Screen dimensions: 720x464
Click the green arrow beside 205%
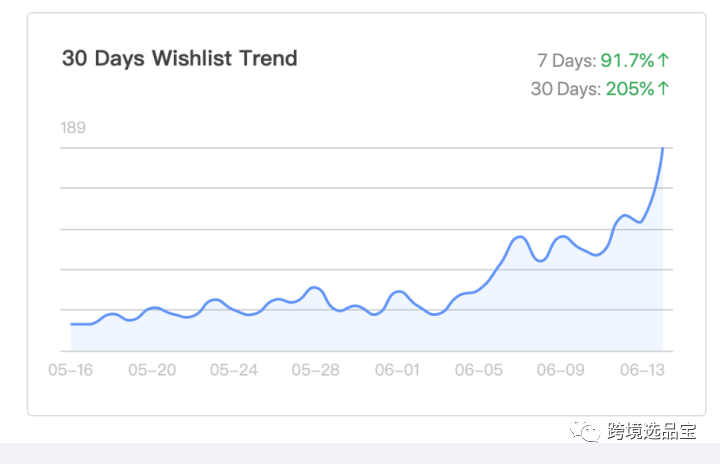pos(663,89)
